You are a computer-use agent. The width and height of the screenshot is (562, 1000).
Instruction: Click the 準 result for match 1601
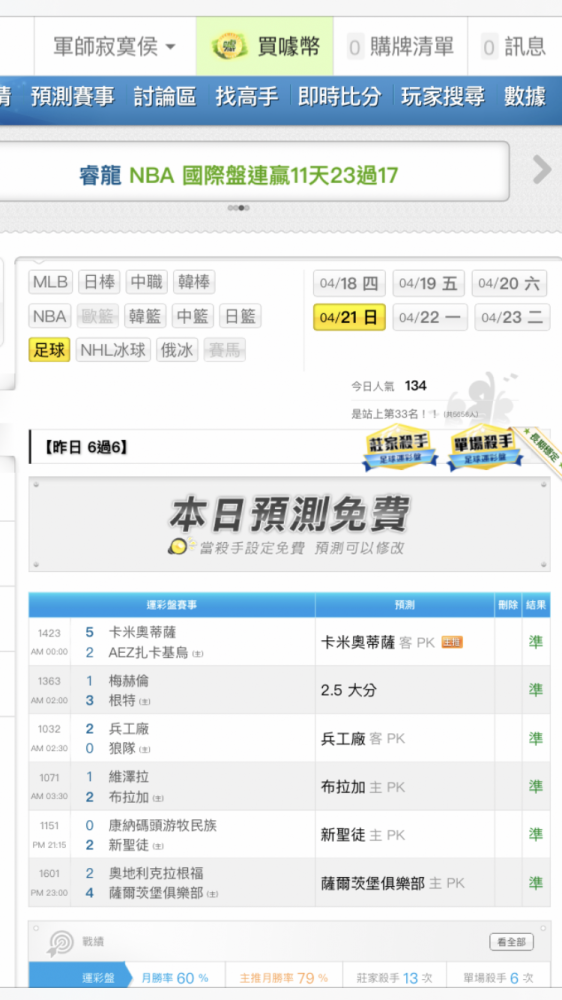(536, 883)
